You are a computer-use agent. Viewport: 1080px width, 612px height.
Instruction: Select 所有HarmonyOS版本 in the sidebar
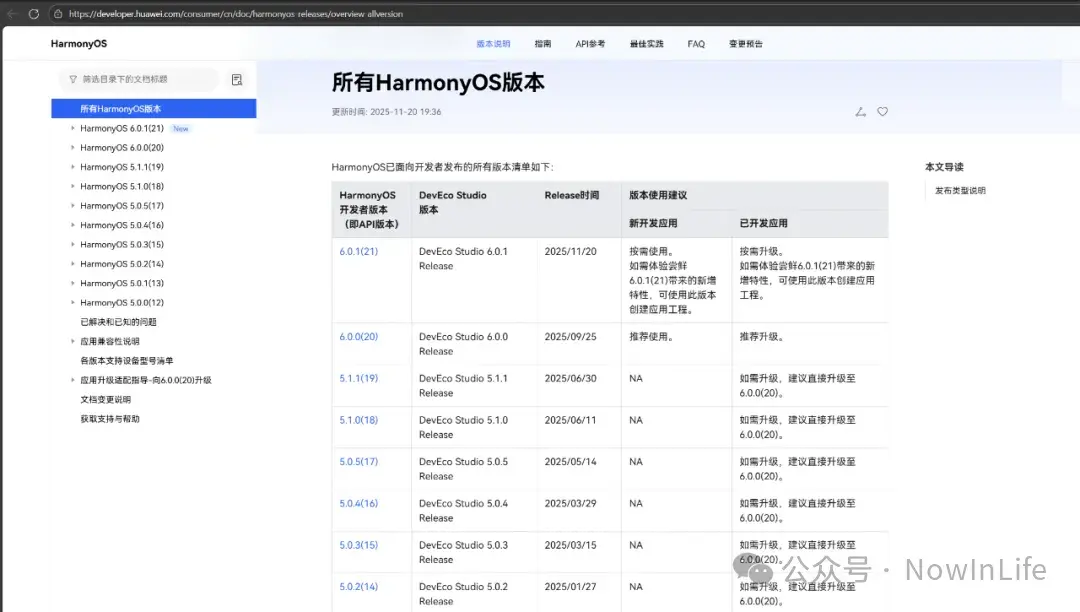pos(154,109)
